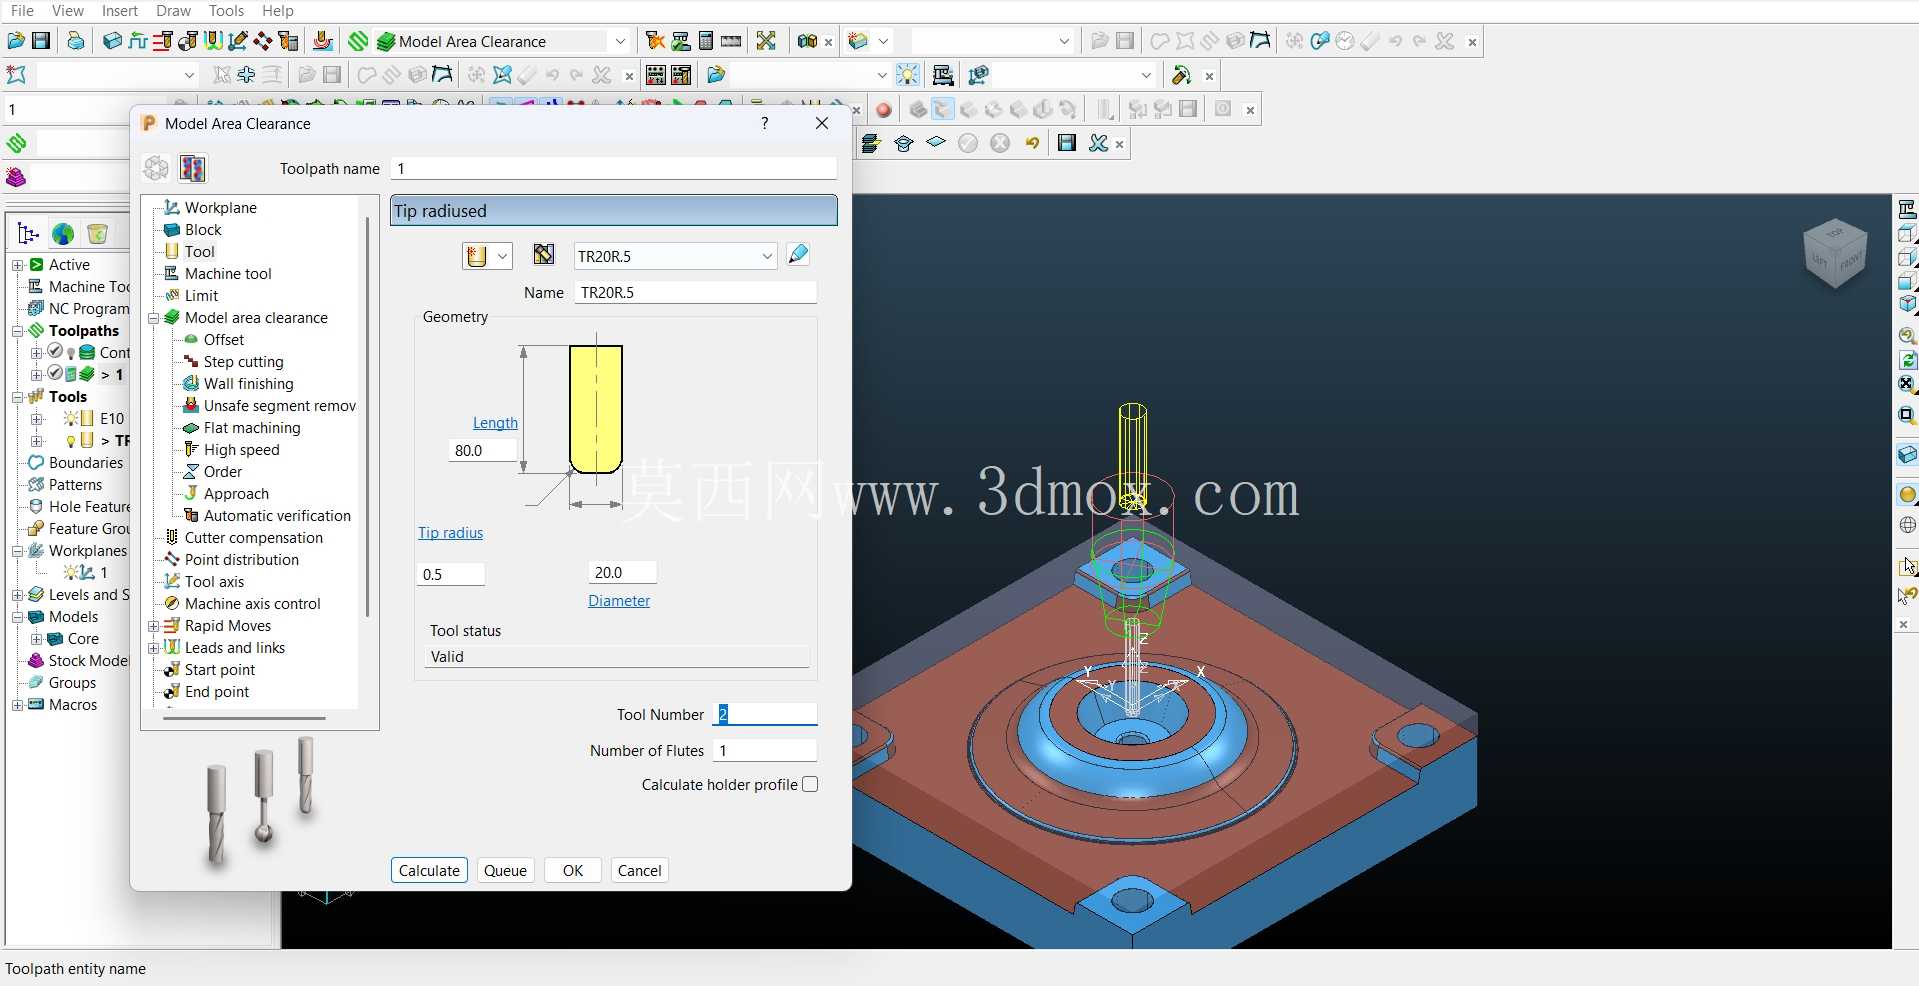
Task: Click the light bulb draw toggle icon
Action: coord(908,75)
